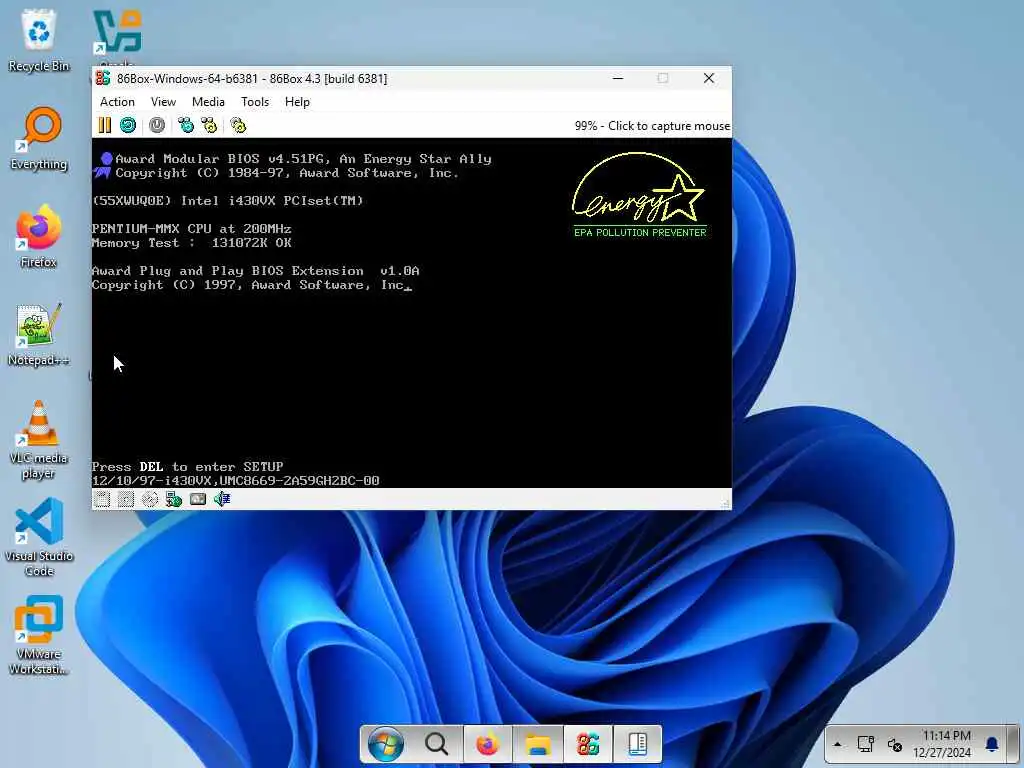Click the CD-ROM disc status icon

tap(150, 500)
